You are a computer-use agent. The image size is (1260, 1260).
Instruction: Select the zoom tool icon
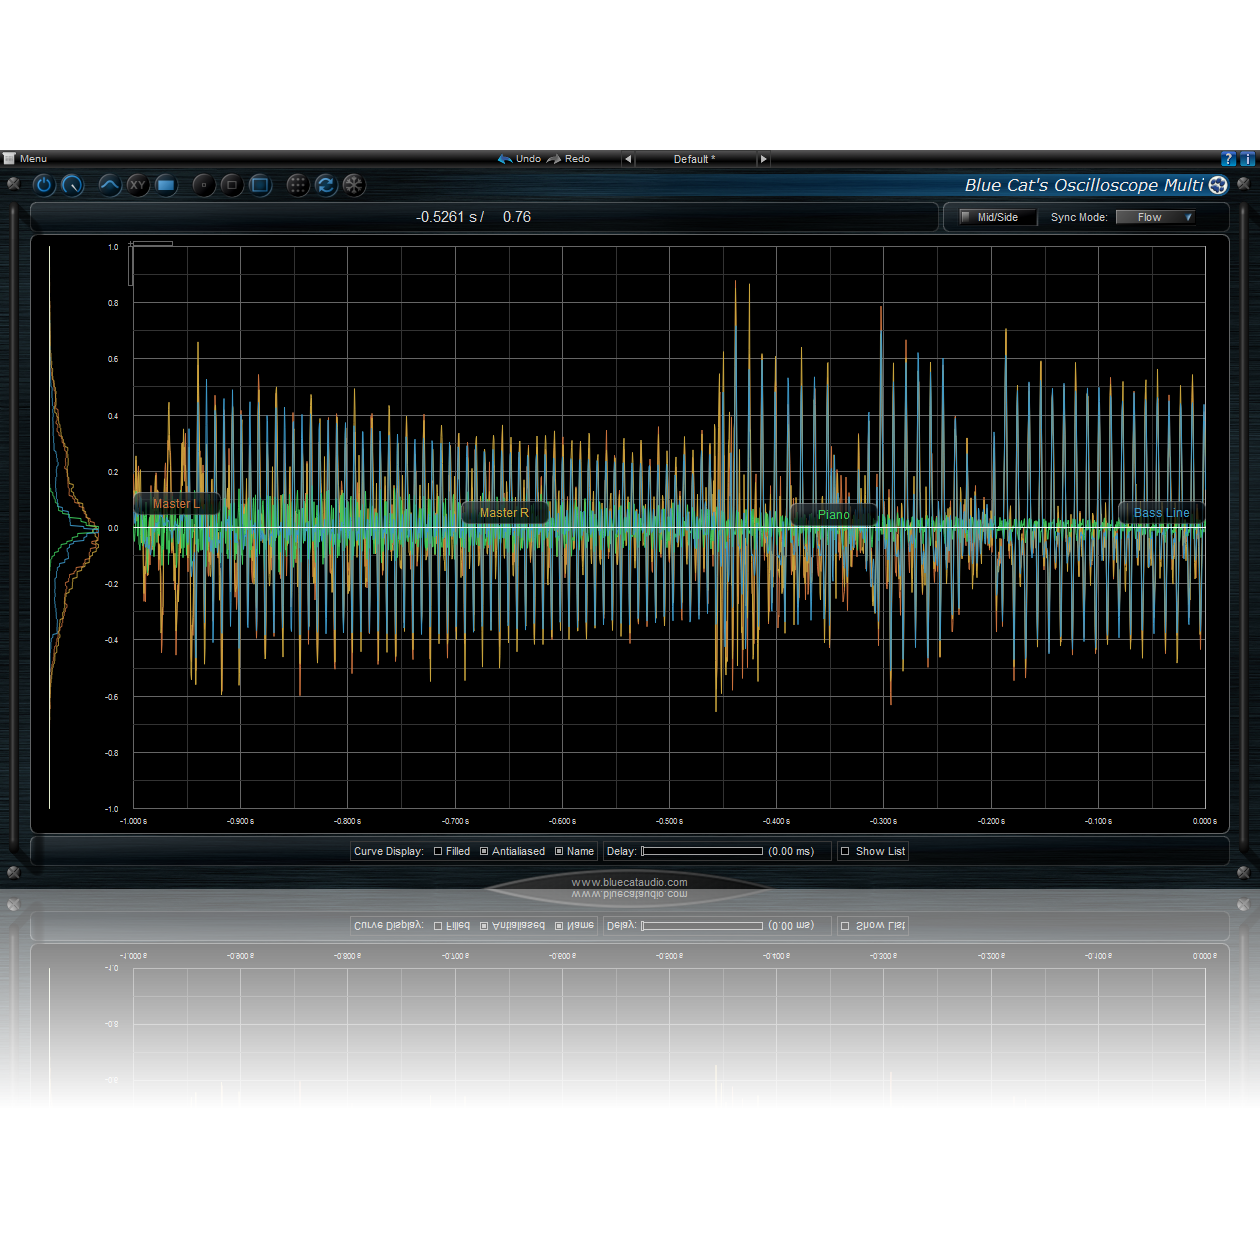pyautogui.click(x=72, y=185)
